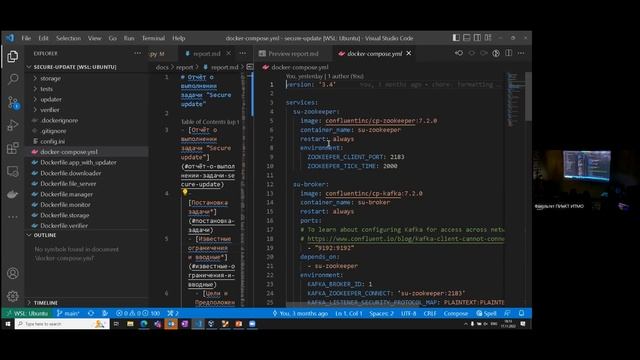The image size is (640, 360).
Task: Click open changes icon in editor toolbar
Action: [x=459, y=53]
